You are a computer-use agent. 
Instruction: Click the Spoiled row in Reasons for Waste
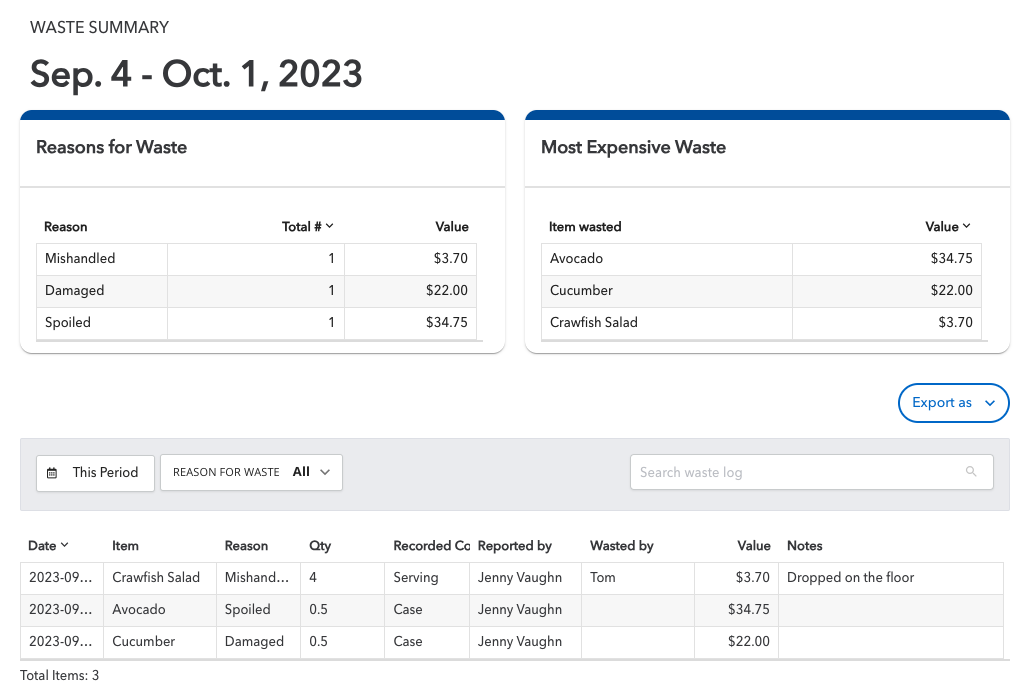(101, 322)
